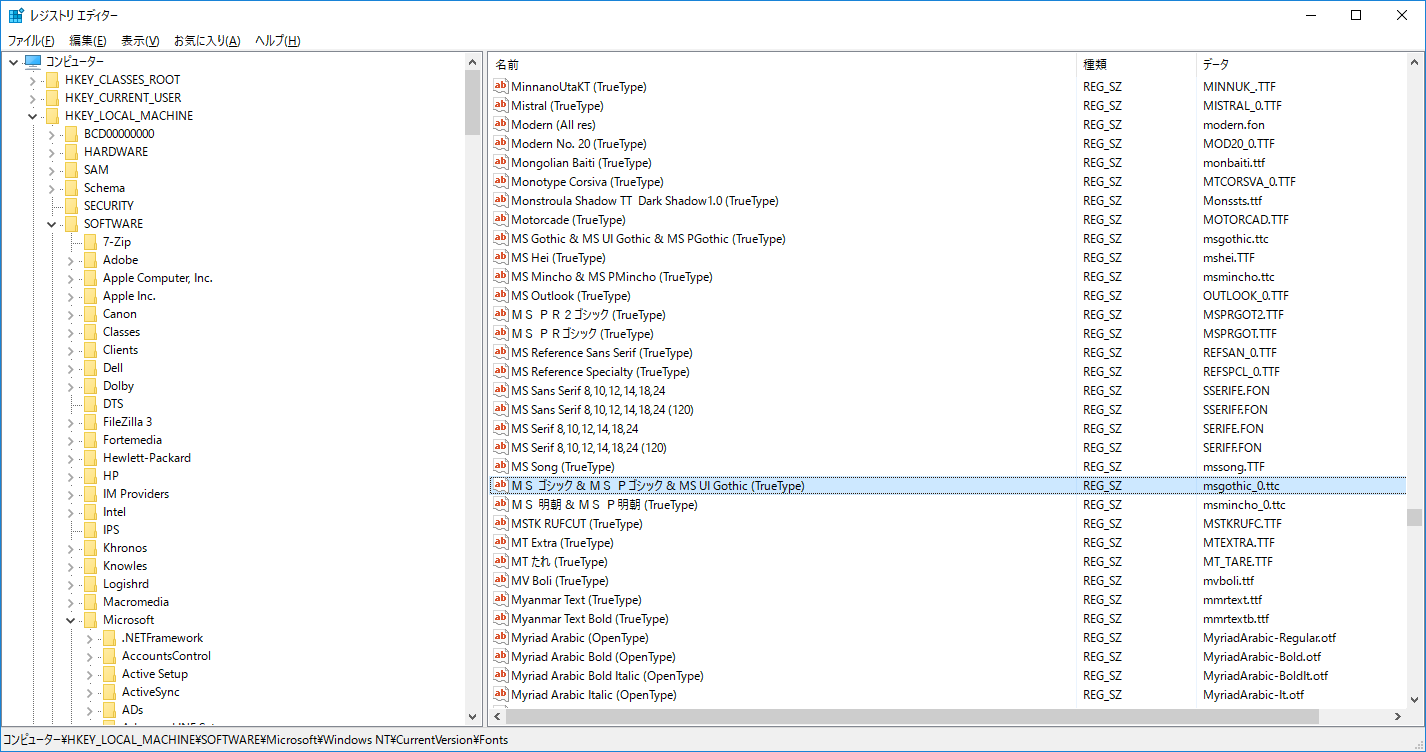1426x752 pixels.
Task: Click the Dolby folder icon
Action: click(90, 386)
